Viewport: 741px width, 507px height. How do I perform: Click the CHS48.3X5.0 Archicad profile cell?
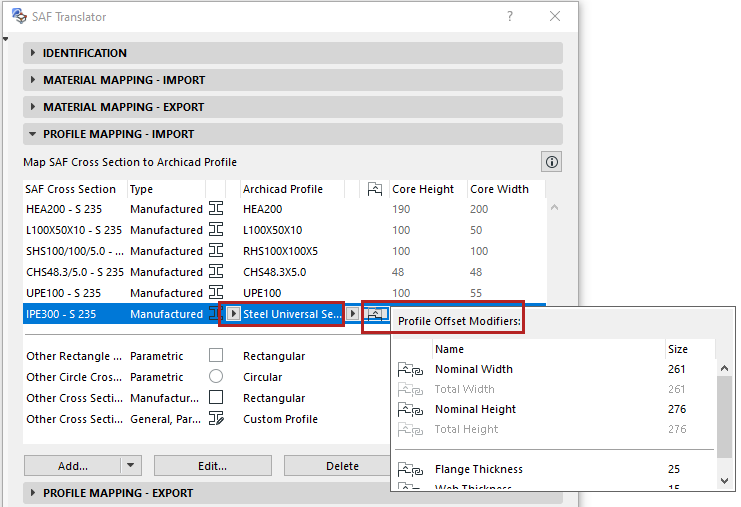tap(275, 272)
